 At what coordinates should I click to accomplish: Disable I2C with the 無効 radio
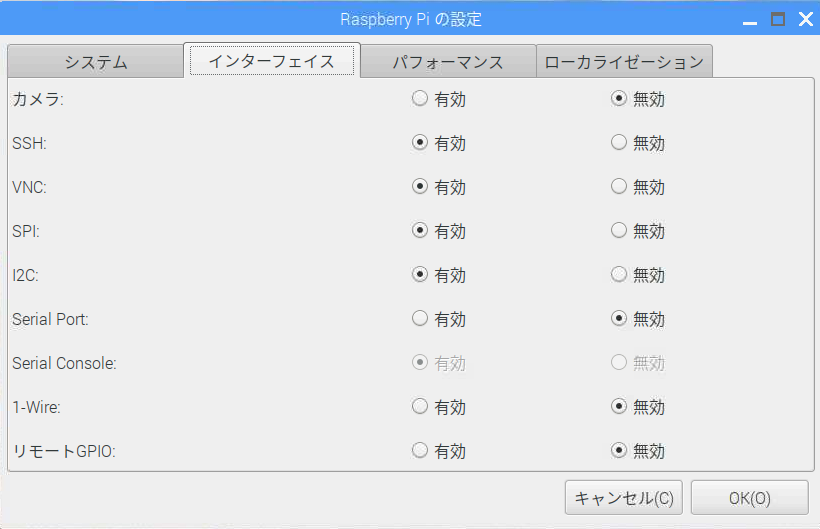(619, 274)
